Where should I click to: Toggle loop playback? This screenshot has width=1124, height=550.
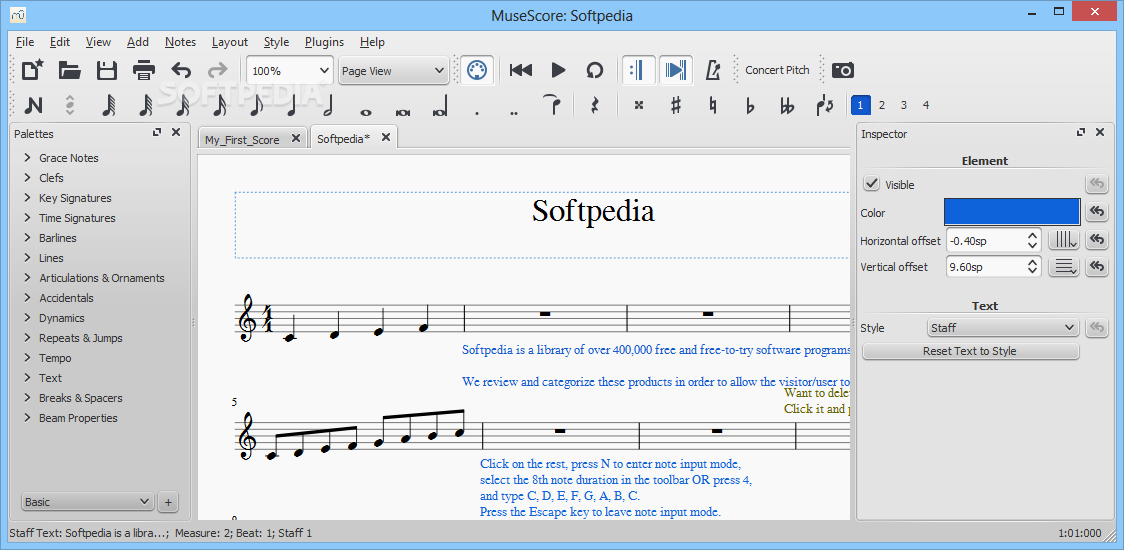(595, 70)
